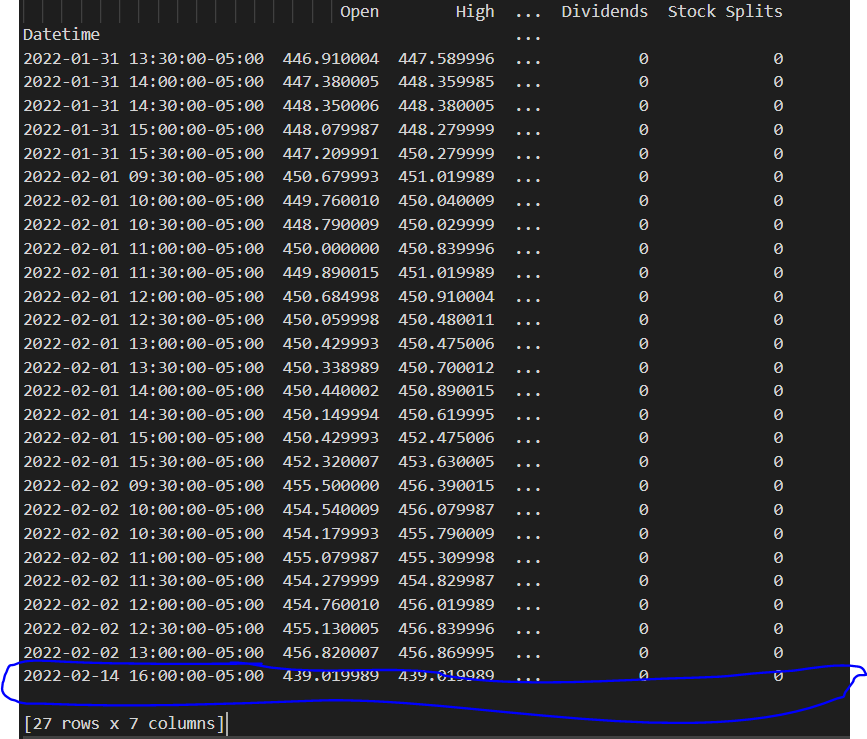
Task: Select timestamp 2022-02-01 13:00:00-05:00
Action: point(144,344)
